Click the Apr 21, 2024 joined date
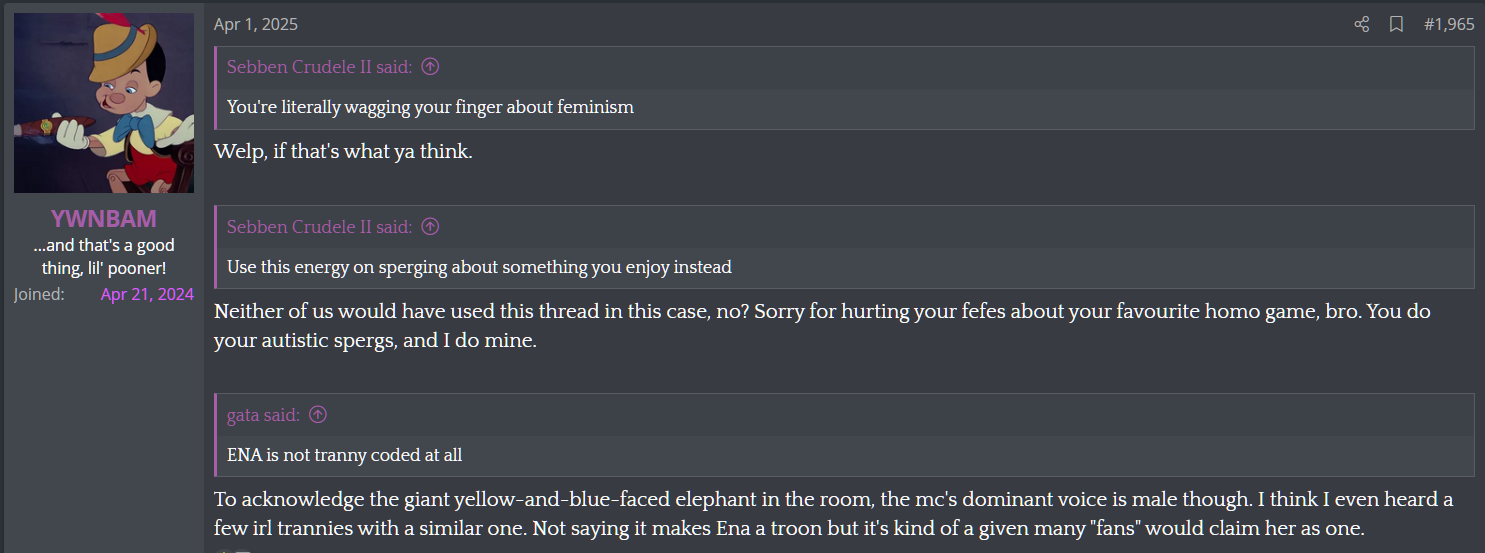The height and width of the screenshot is (553, 1485). [x=147, y=294]
